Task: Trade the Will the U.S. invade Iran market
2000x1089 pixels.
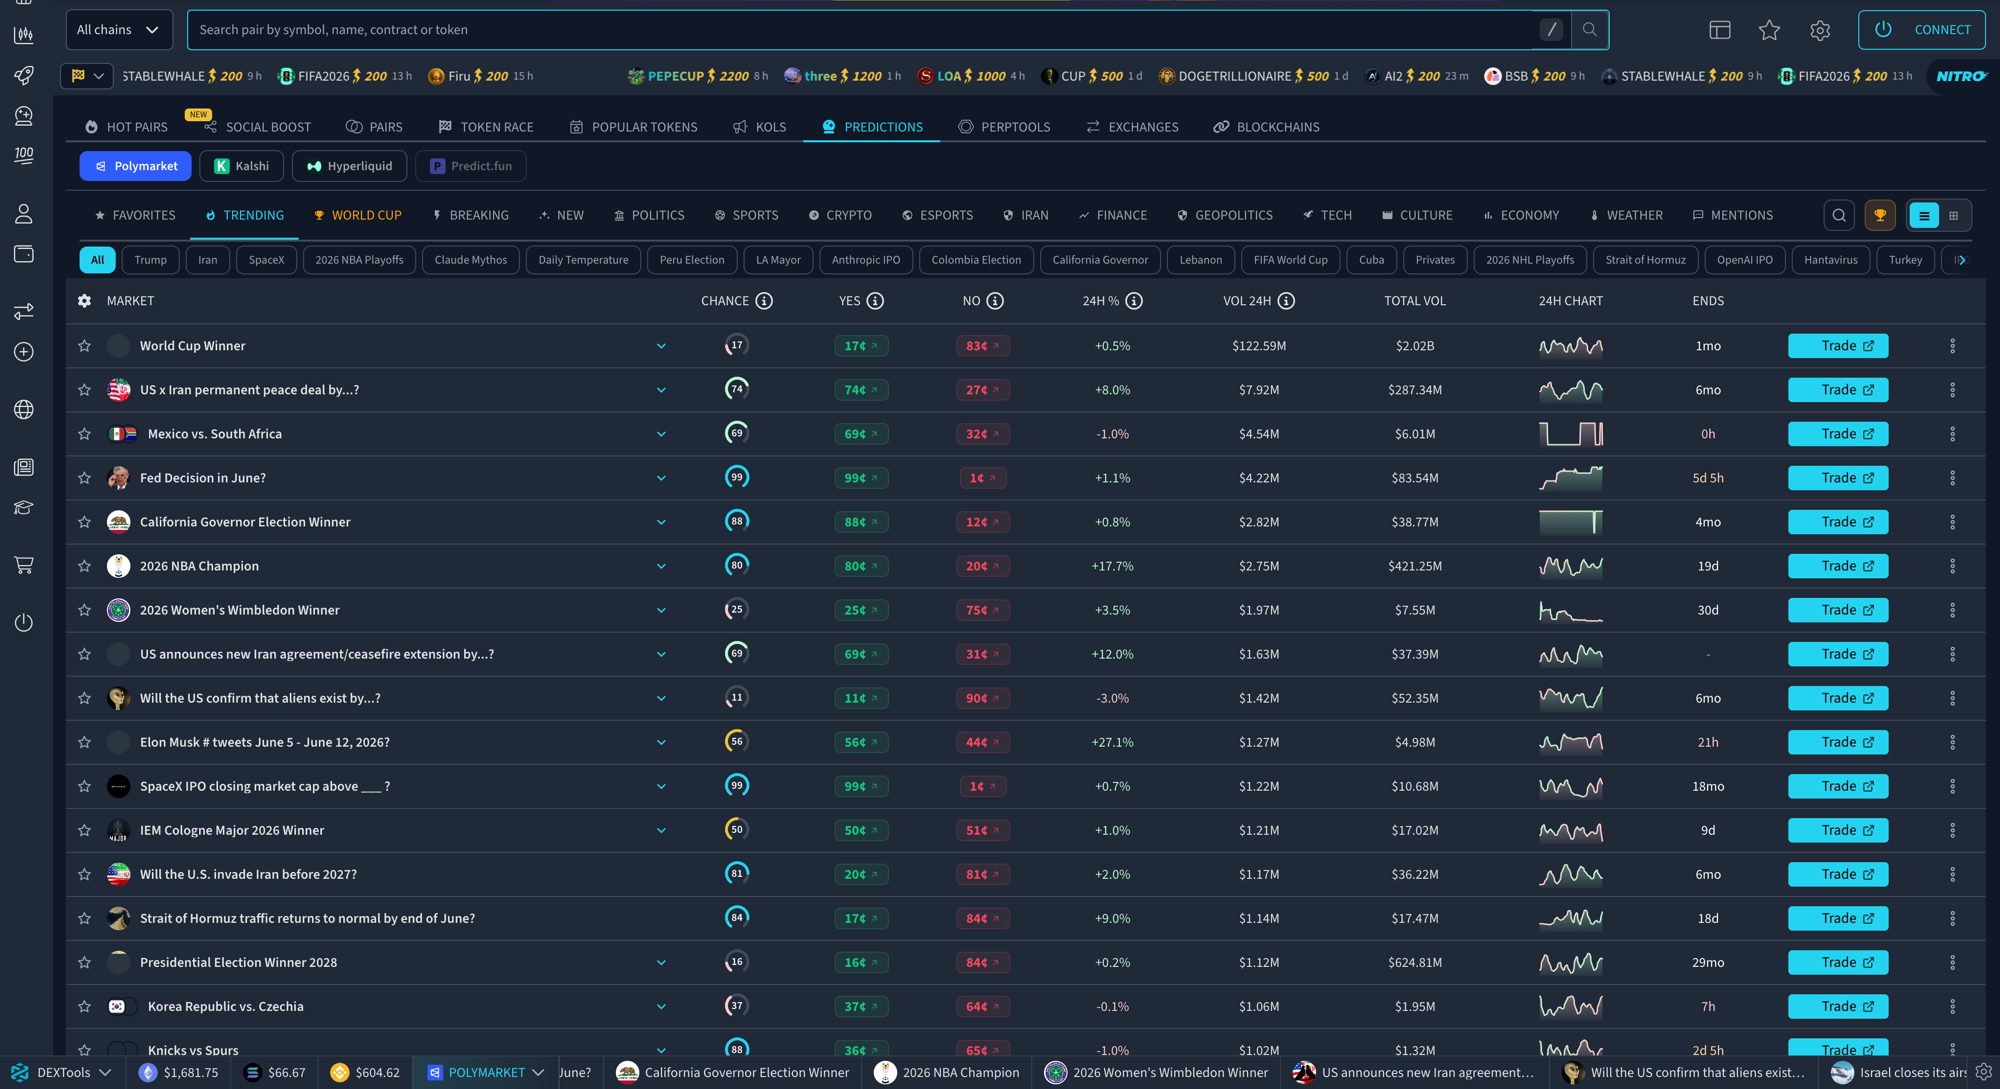Action: [1838, 874]
